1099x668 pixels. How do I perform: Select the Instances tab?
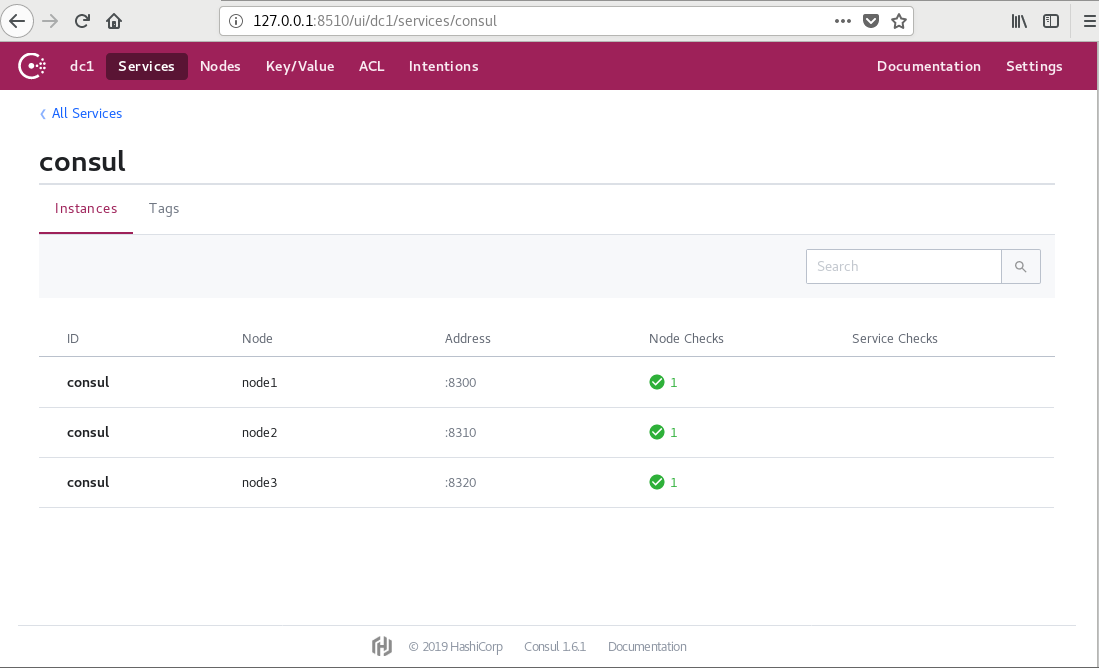86,208
